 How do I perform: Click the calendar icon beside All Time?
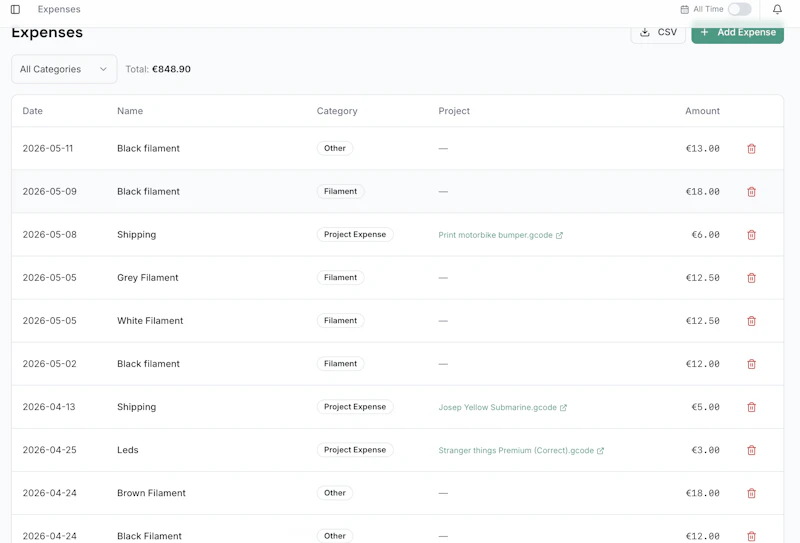coord(685,9)
